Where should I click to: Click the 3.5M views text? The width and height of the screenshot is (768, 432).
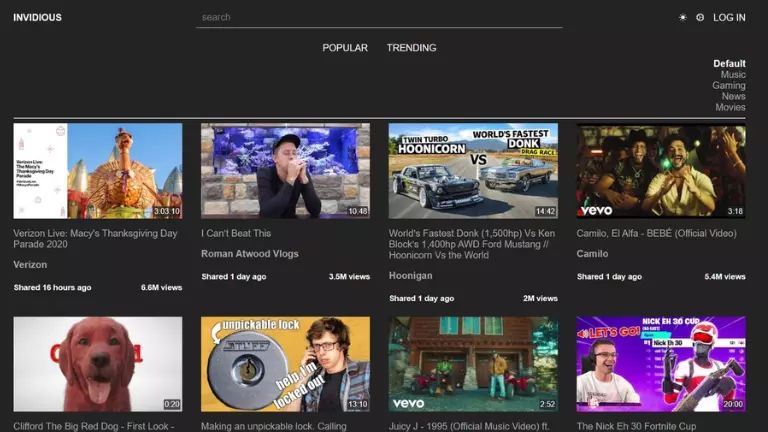point(349,277)
